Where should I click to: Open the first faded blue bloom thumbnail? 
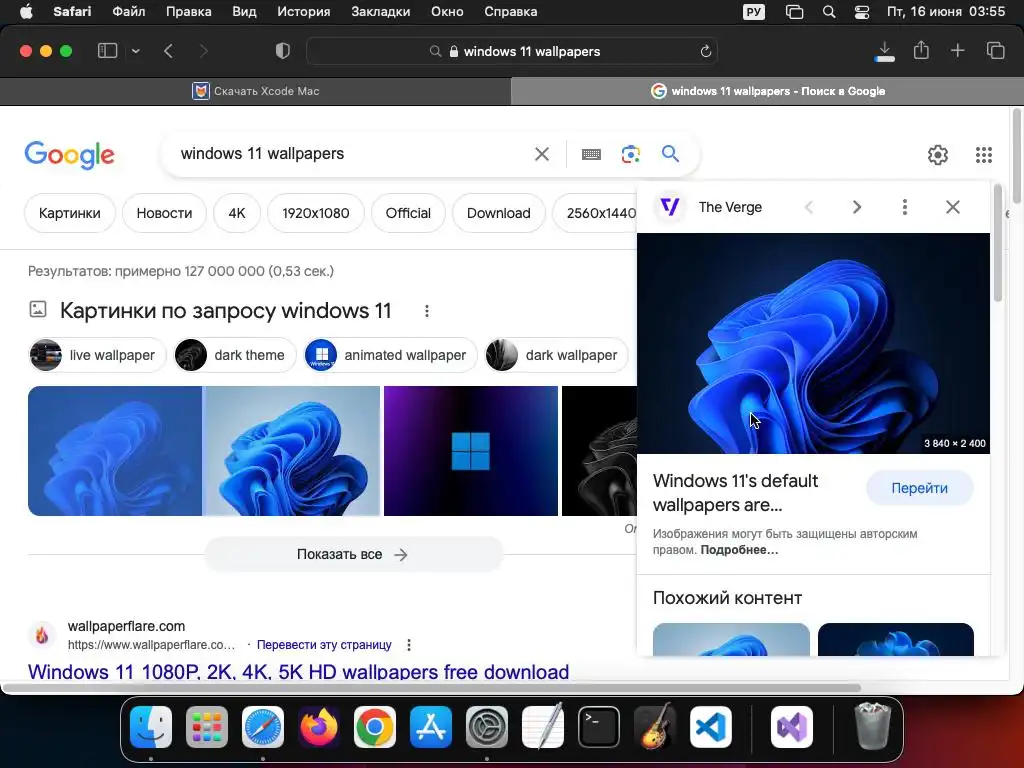[x=115, y=451]
